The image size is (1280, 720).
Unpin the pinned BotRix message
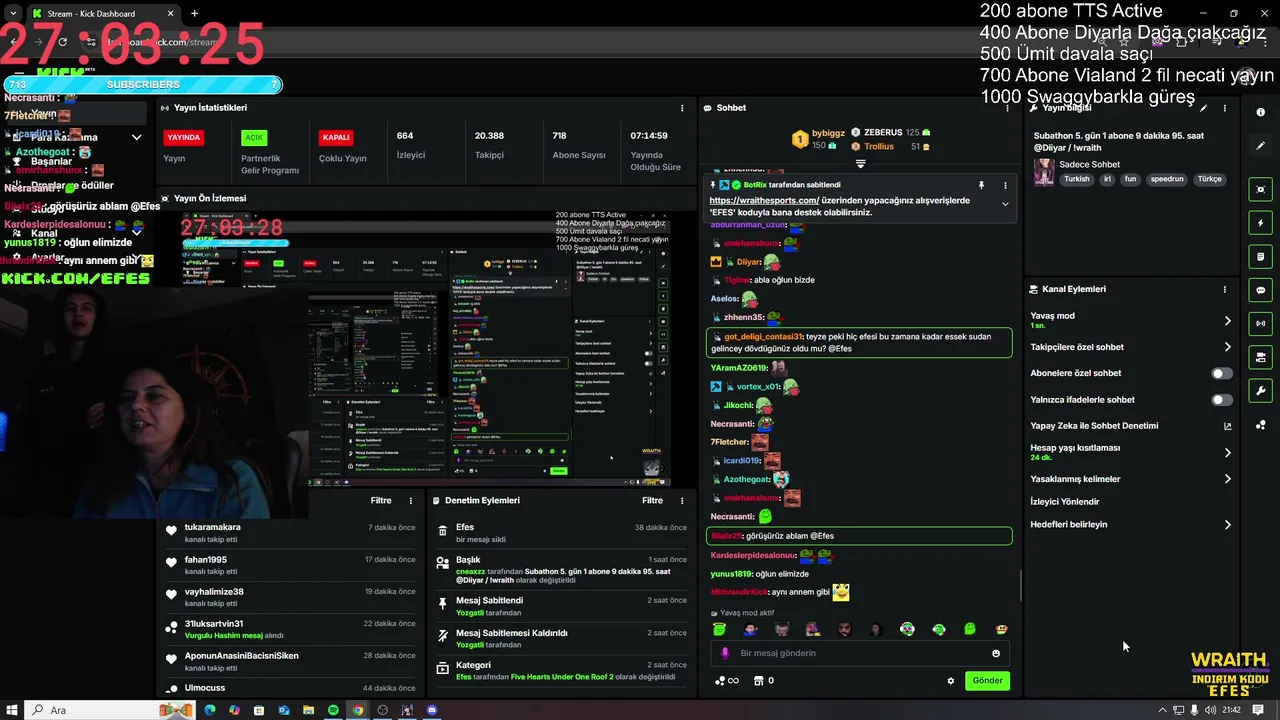981,185
